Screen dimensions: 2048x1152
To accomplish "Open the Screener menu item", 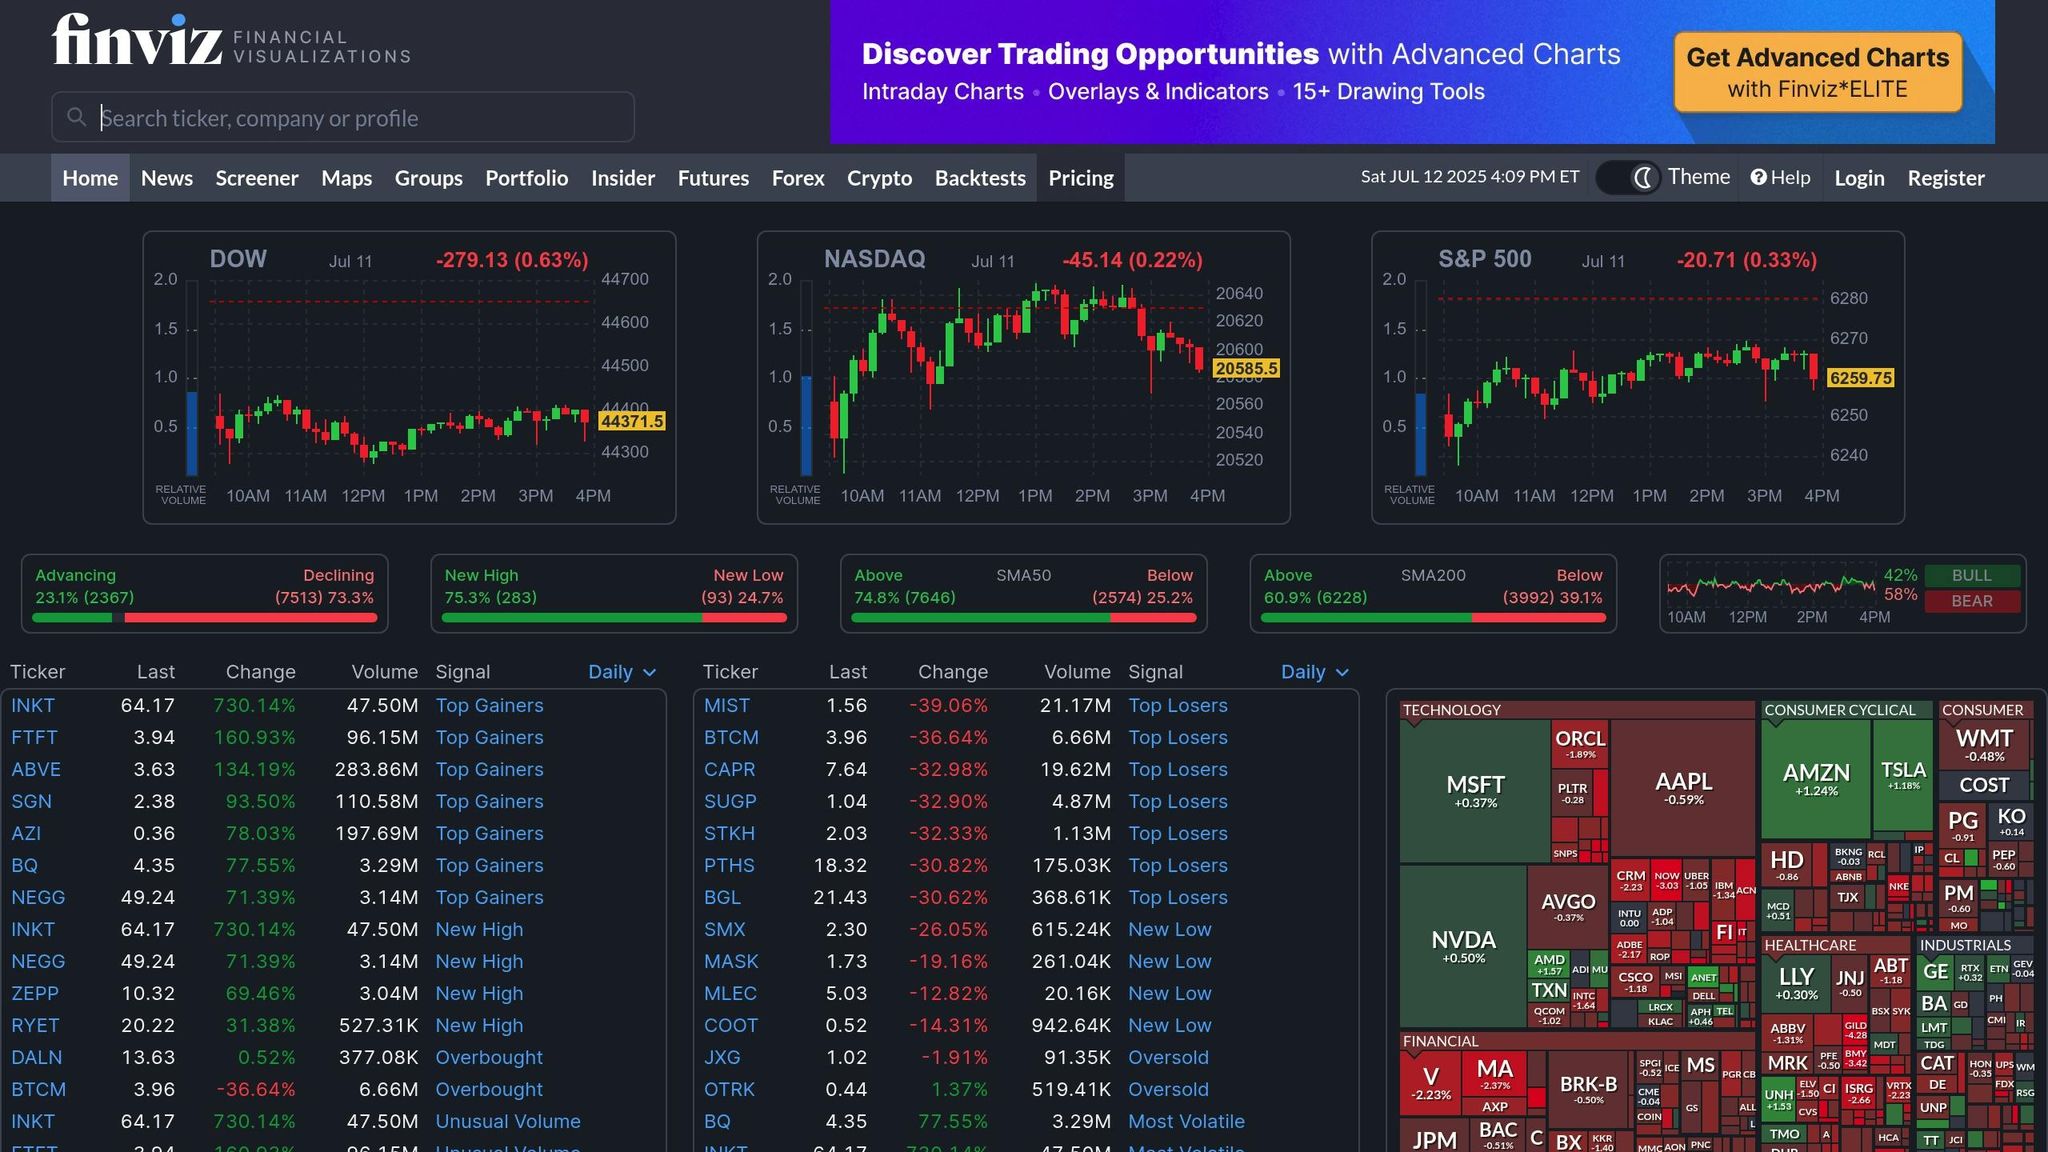I will pyautogui.click(x=257, y=177).
